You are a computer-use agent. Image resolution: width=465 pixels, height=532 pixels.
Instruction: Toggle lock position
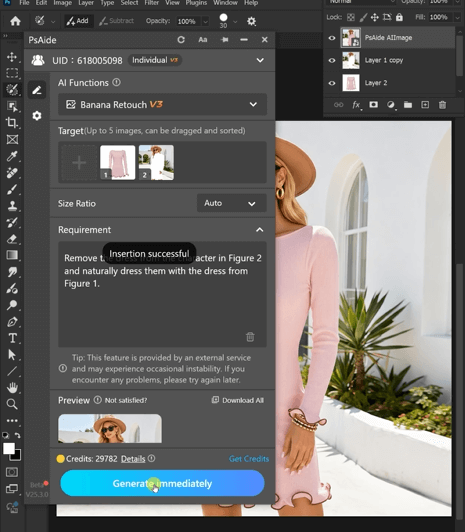[374, 17]
